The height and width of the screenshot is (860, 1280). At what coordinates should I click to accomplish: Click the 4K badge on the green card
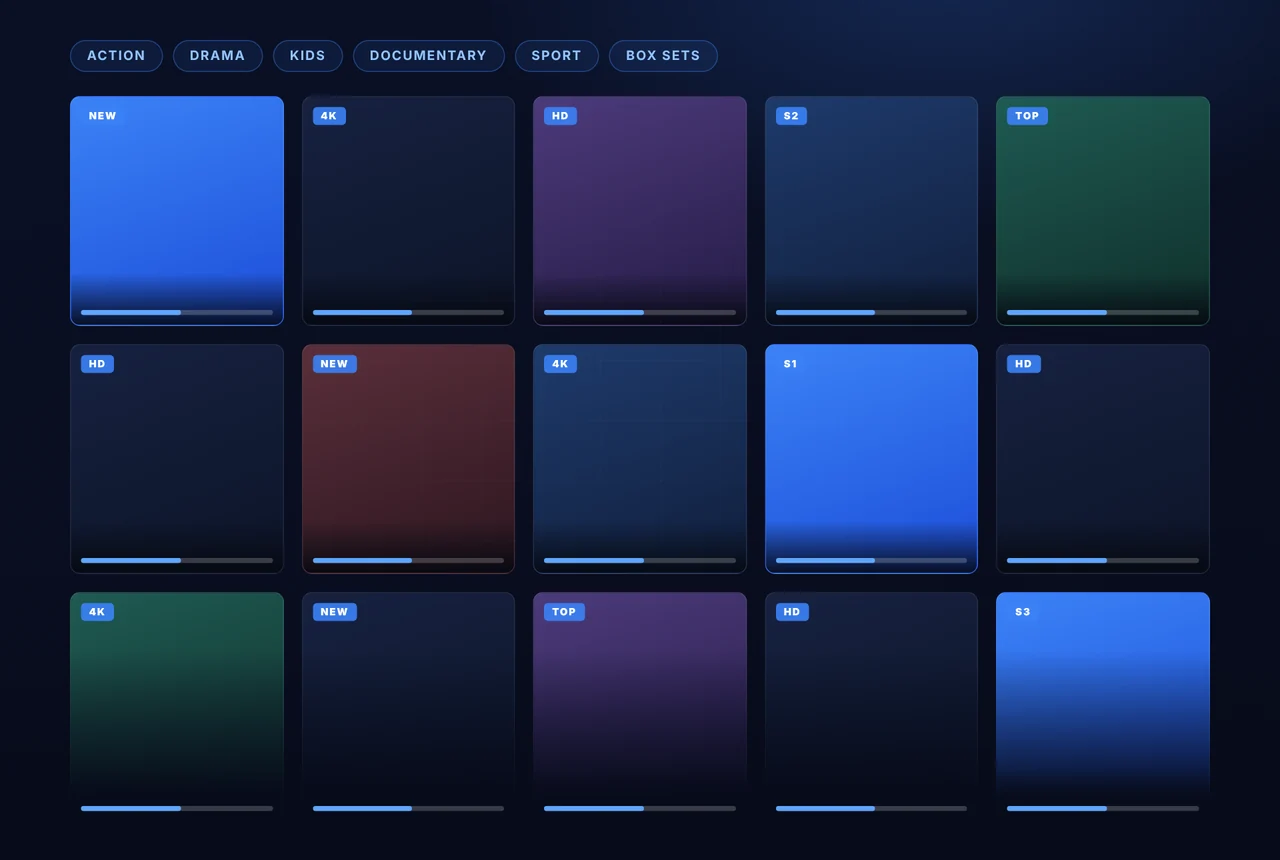[x=97, y=612]
